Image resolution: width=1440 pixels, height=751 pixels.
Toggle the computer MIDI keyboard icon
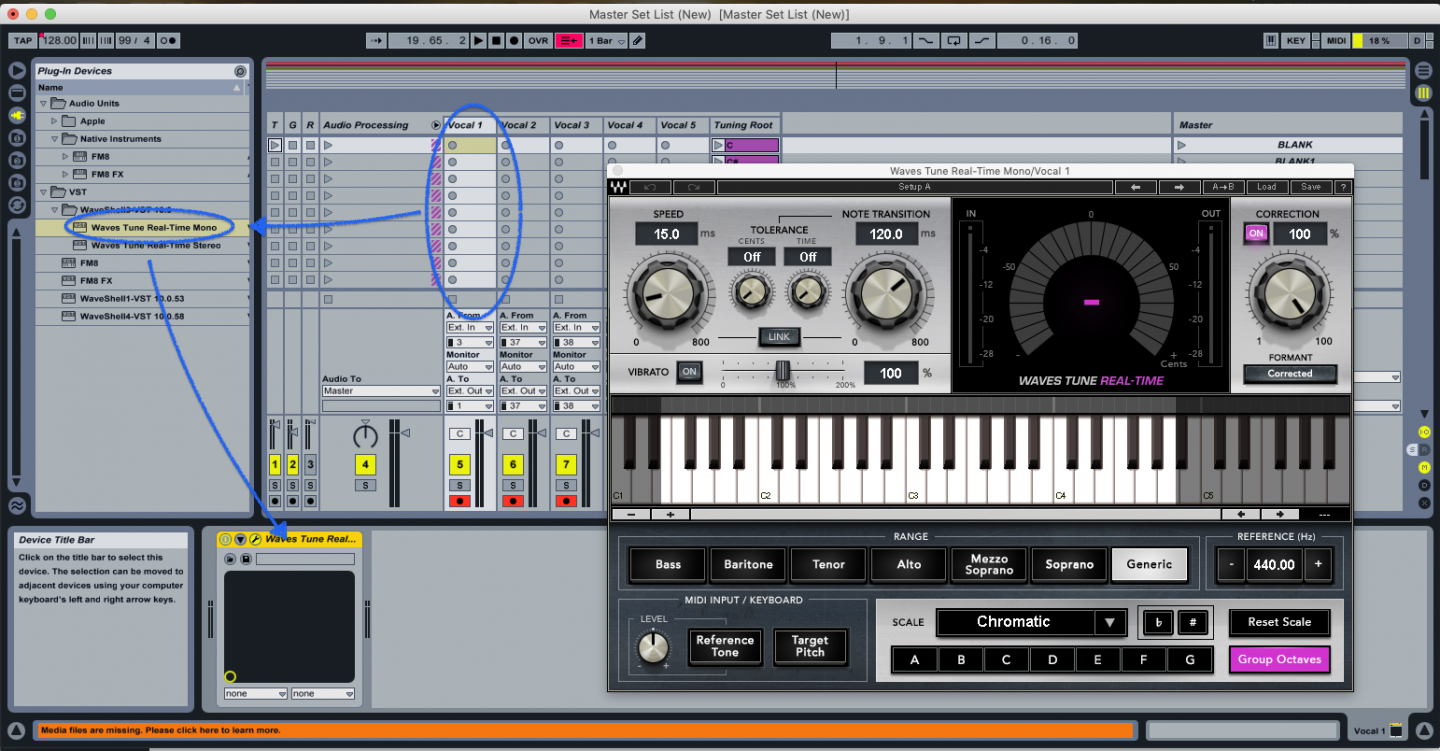coord(1270,41)
